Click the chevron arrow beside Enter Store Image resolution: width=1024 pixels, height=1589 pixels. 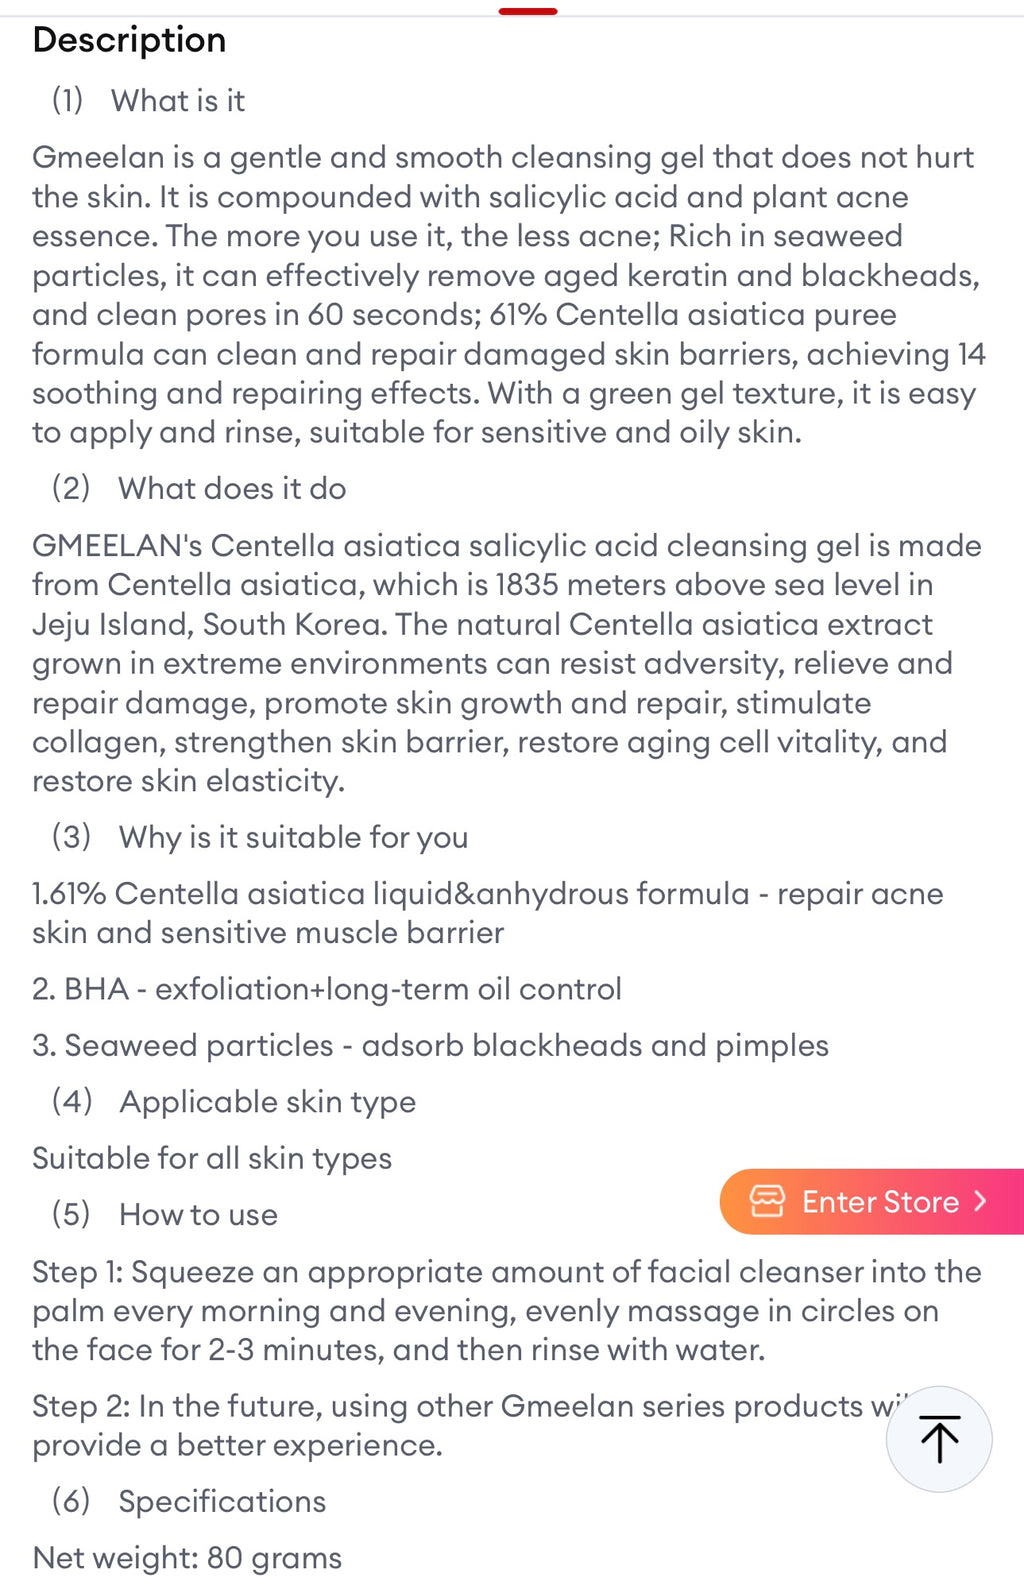pyautogui.click(x=980, y=1201)
